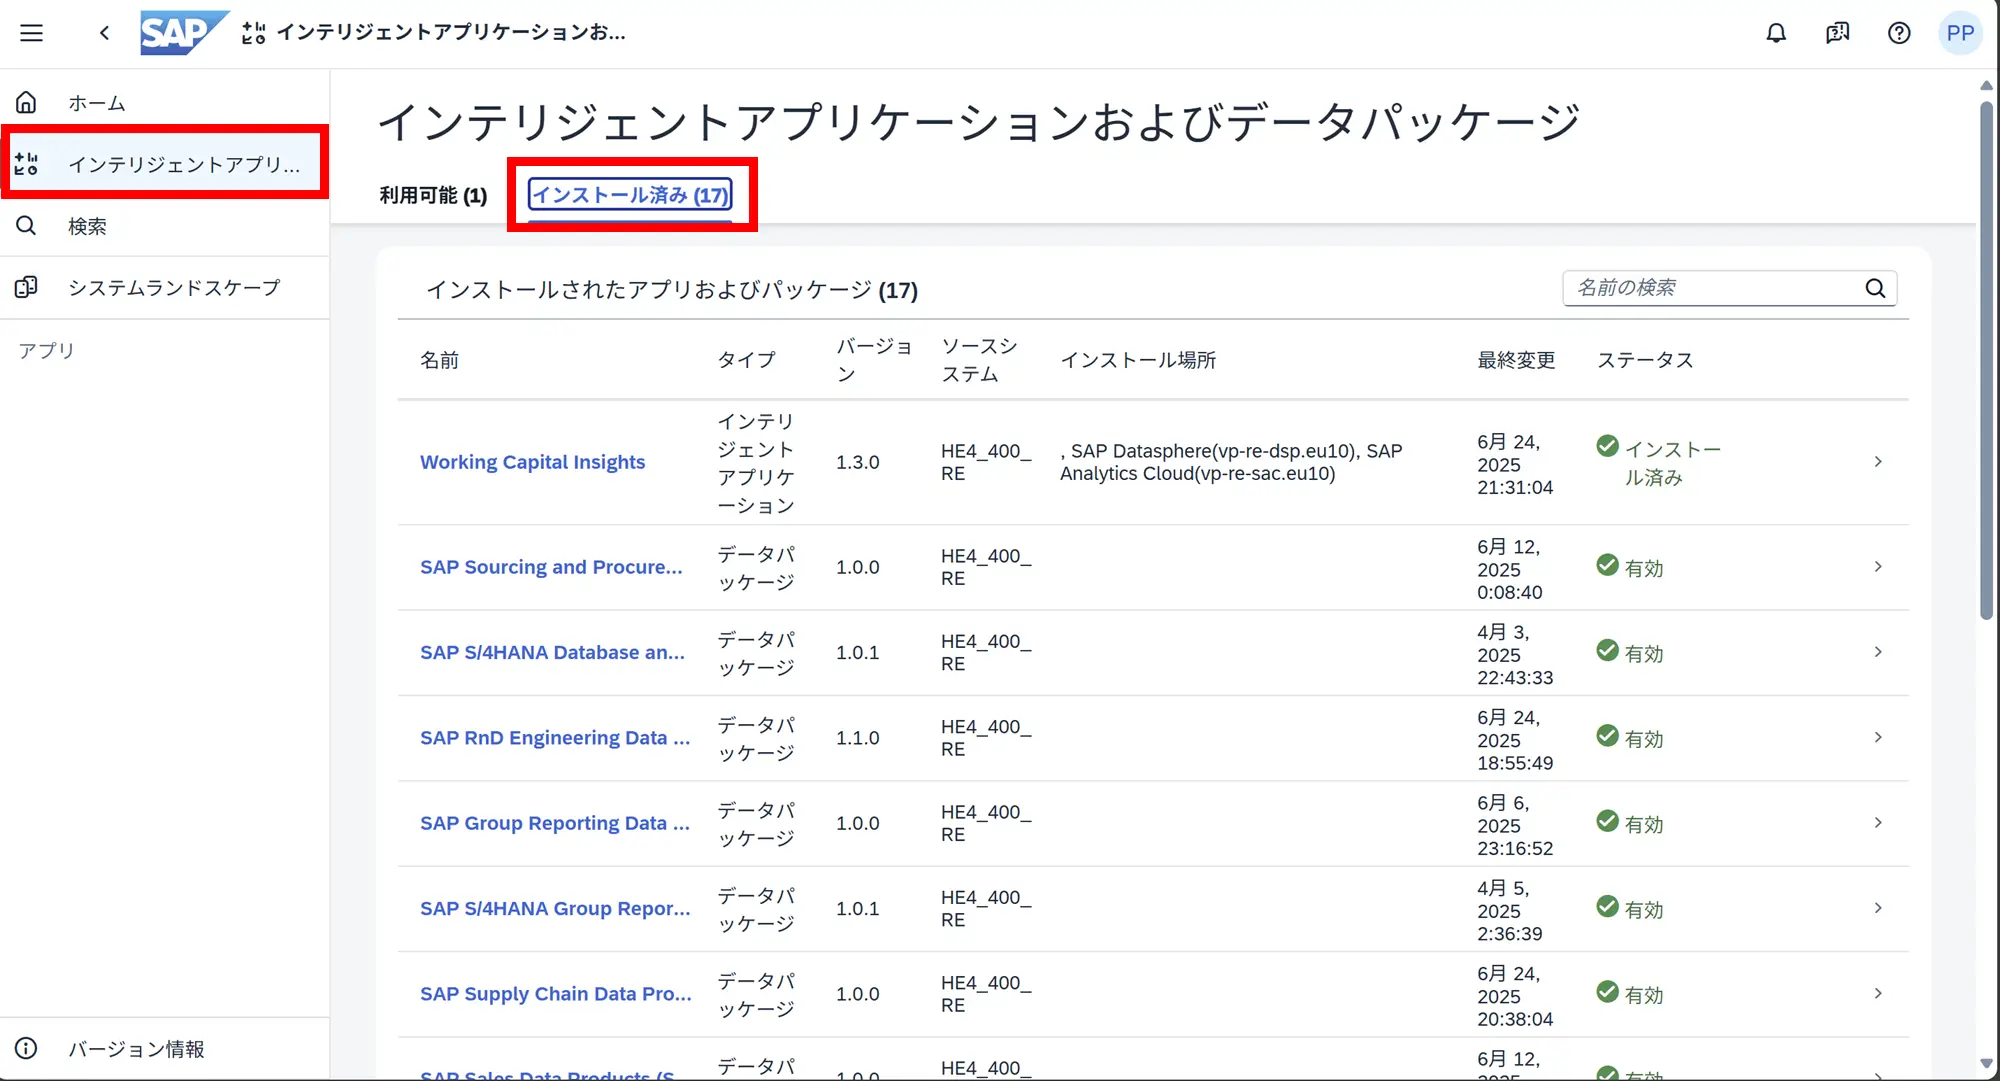Open バージョン情報 at sidebar bottom
Image resolution: width=2000 pixels, height=1081 pixels.
[x=136, y=1049]
